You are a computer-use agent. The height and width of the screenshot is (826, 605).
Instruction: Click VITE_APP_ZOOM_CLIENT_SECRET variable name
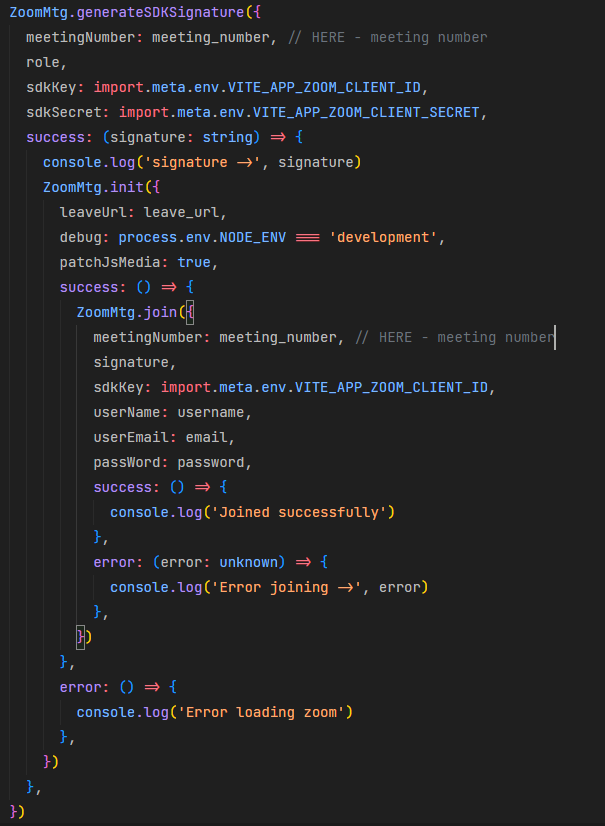tap(366, 112)
